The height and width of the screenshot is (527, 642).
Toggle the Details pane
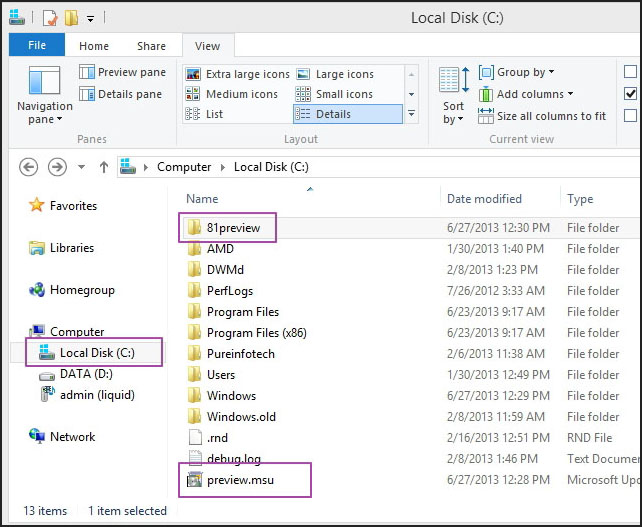[x=120, y=94]
